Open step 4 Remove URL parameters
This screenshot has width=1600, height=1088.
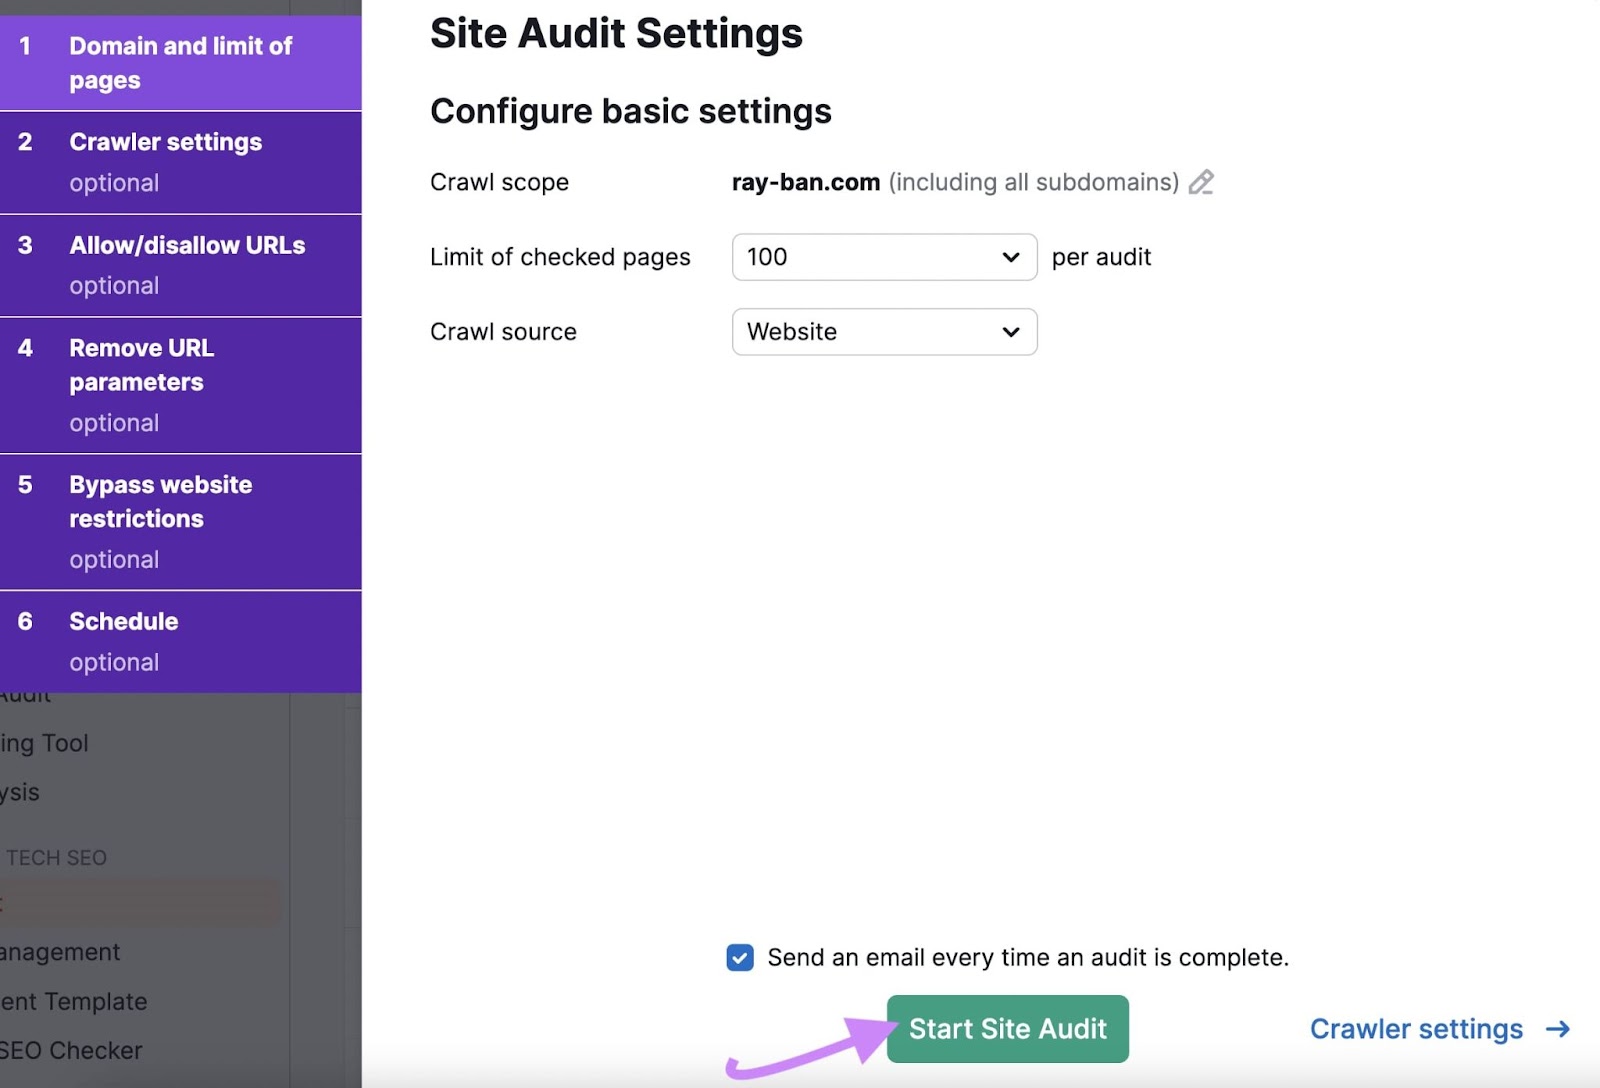point(181,384)
